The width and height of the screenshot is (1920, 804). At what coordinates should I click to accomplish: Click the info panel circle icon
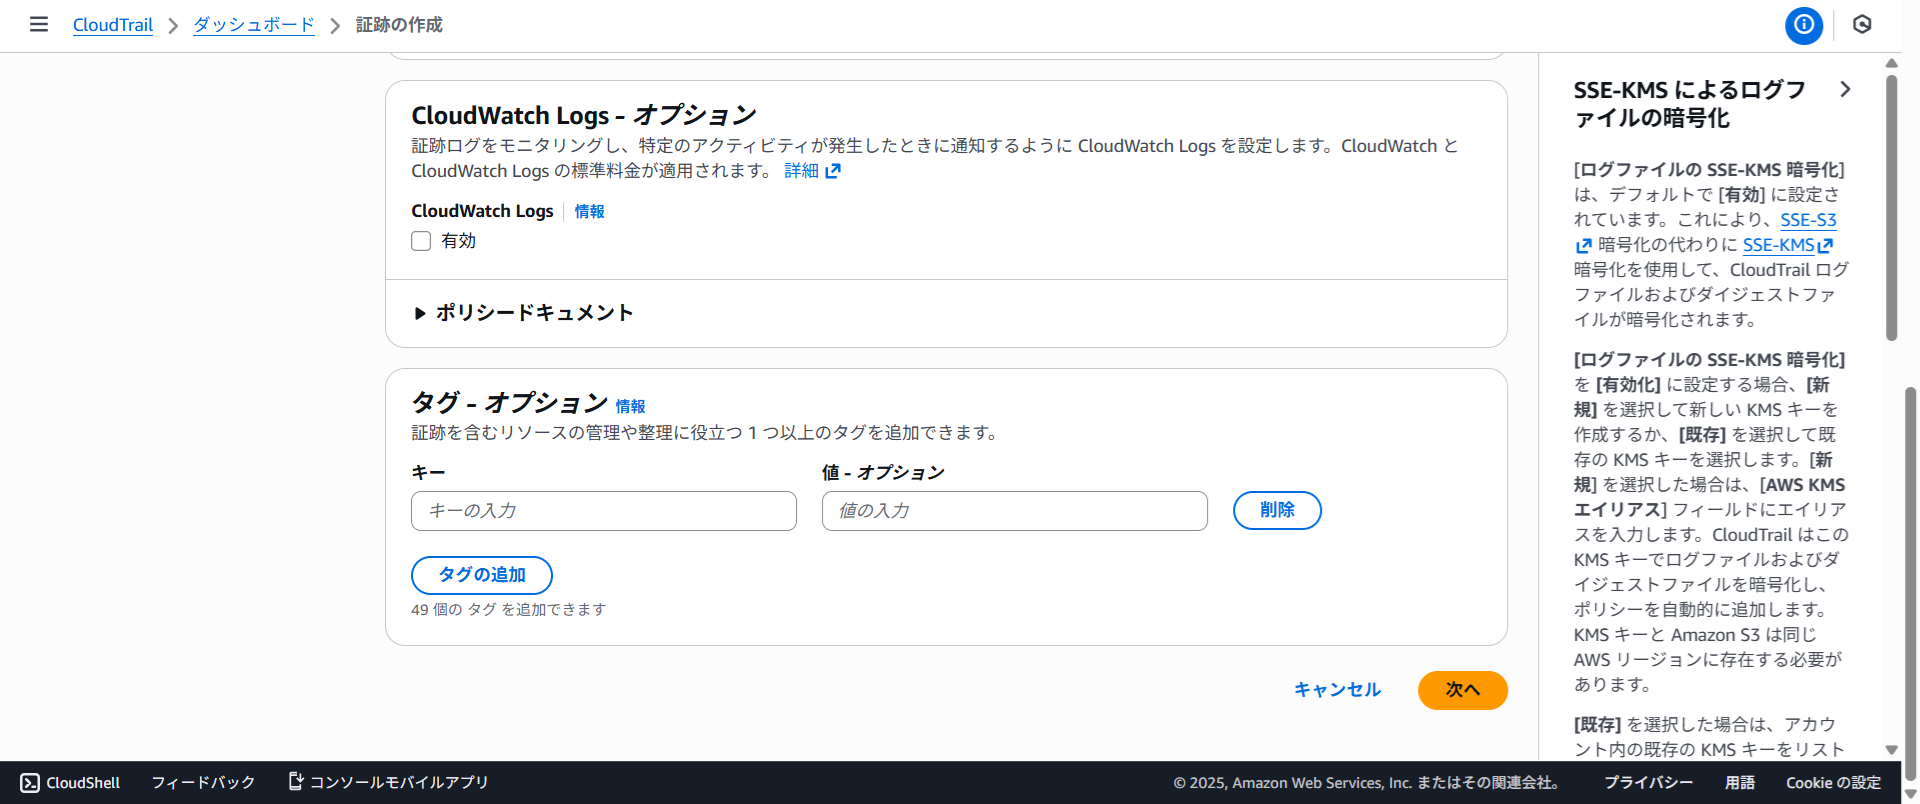point(1803,25)
